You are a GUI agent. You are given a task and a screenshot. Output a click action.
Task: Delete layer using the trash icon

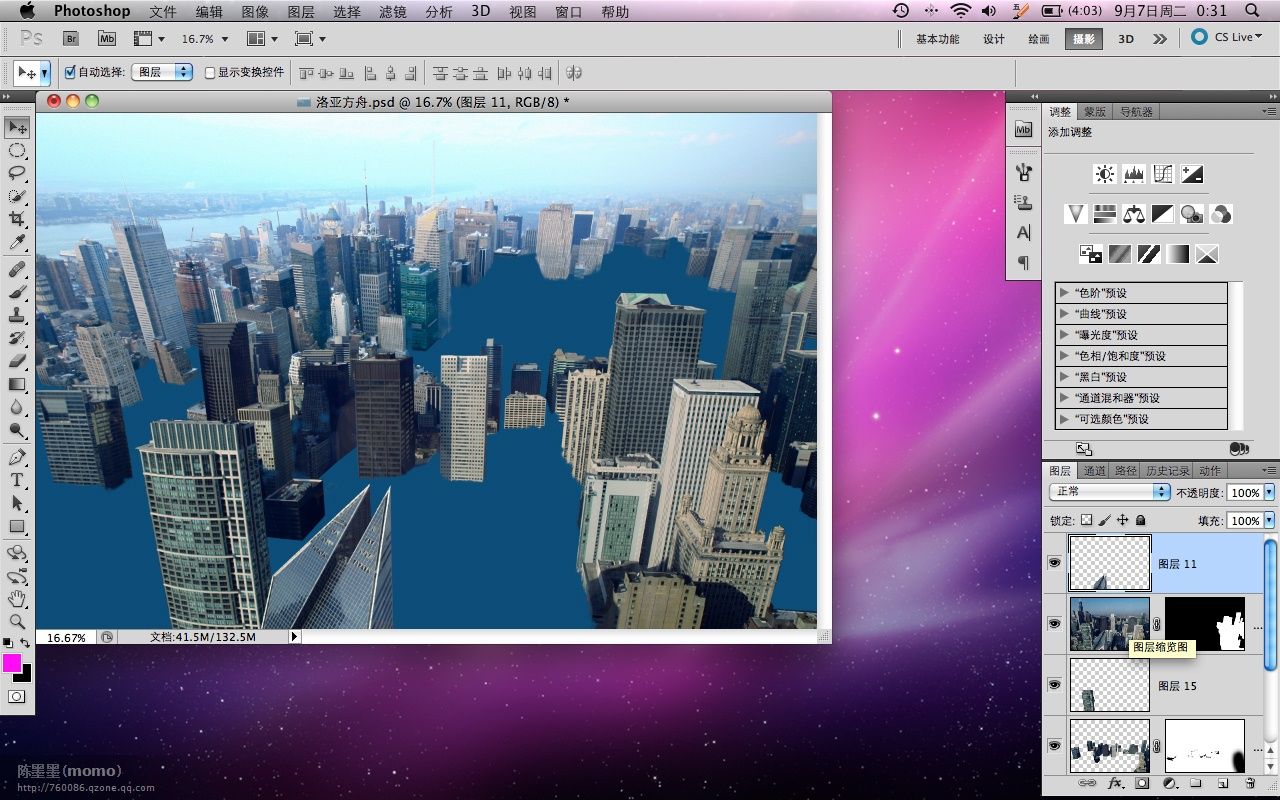tap(1250, 784)
